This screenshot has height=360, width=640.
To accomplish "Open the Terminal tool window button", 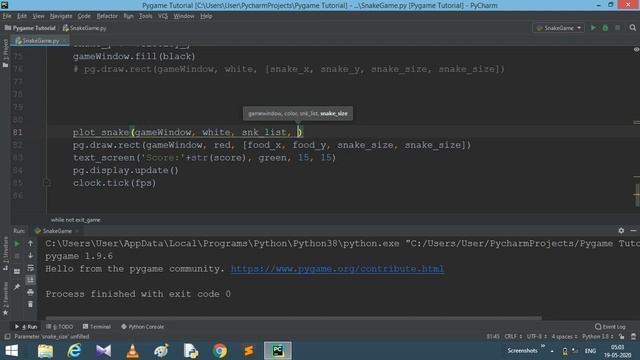I will tap(97, 327).
